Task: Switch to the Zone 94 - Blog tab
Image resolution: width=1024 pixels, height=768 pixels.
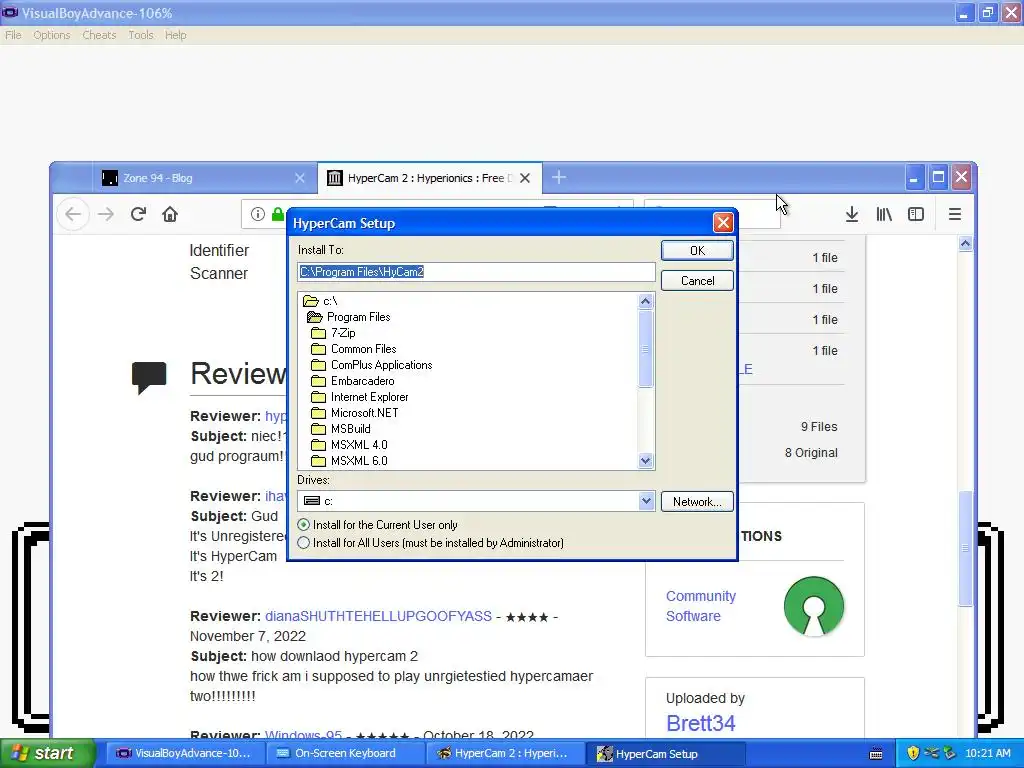Action: tap(204, 178)
